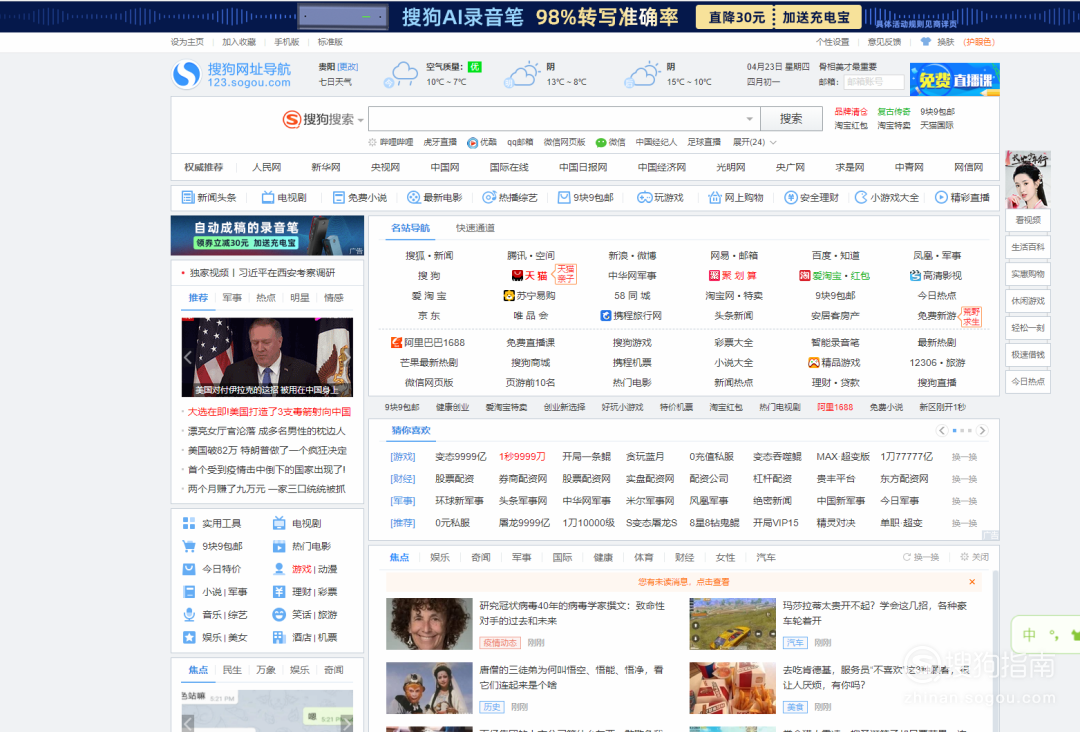Switch to the 快速通道 tab
Viewport: 1080px width, 732px height.
[x=475, y=228]
